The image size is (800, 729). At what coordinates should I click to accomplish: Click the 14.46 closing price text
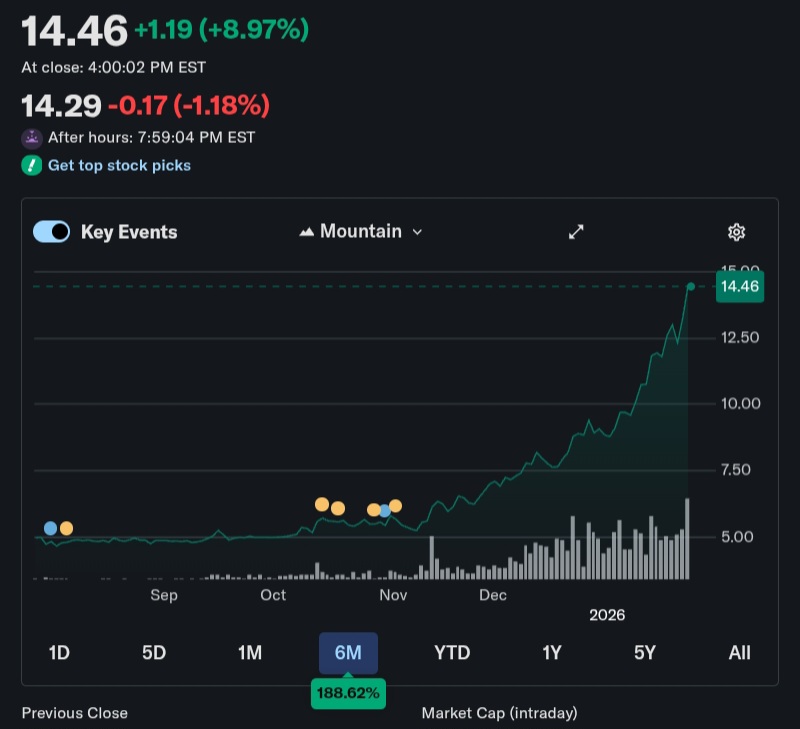(x=74, y=31)
